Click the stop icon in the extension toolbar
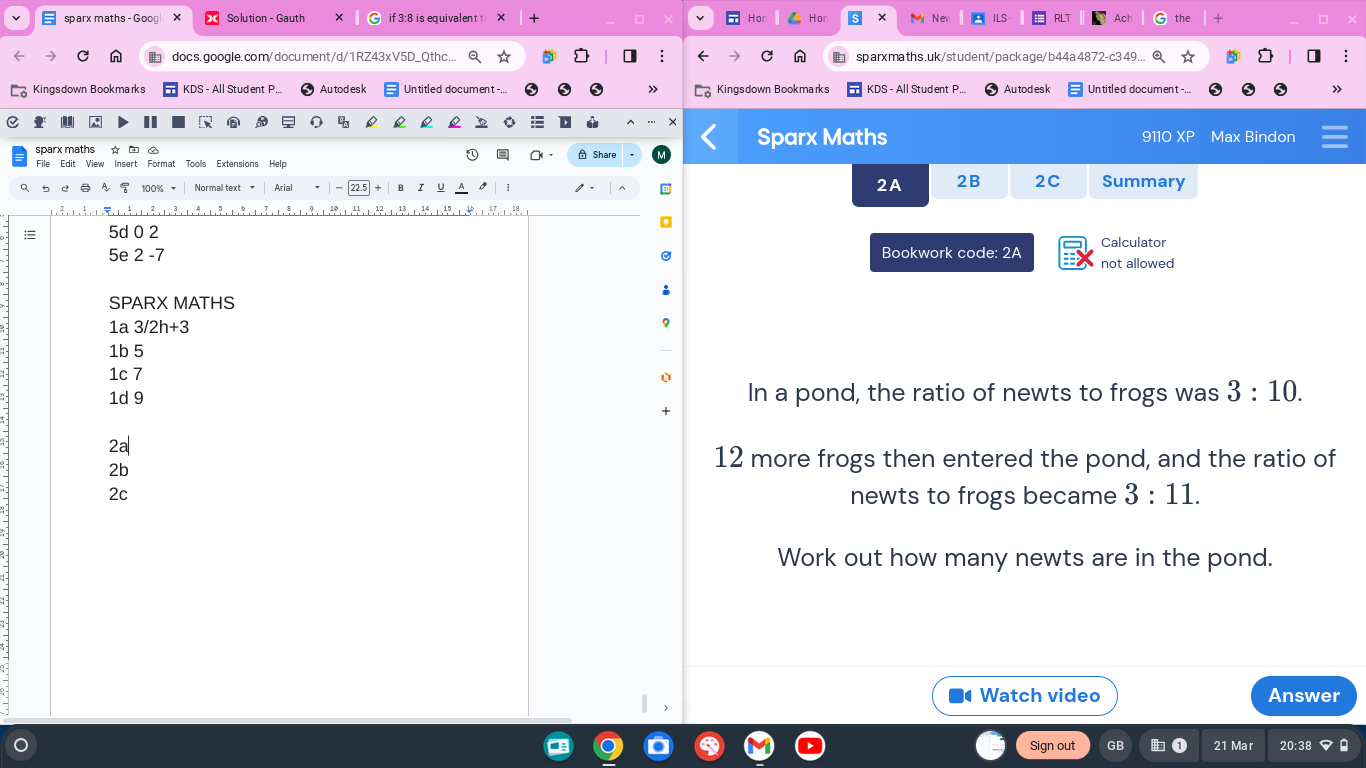Screen dimensions: 1366x768 pos(178,122)
